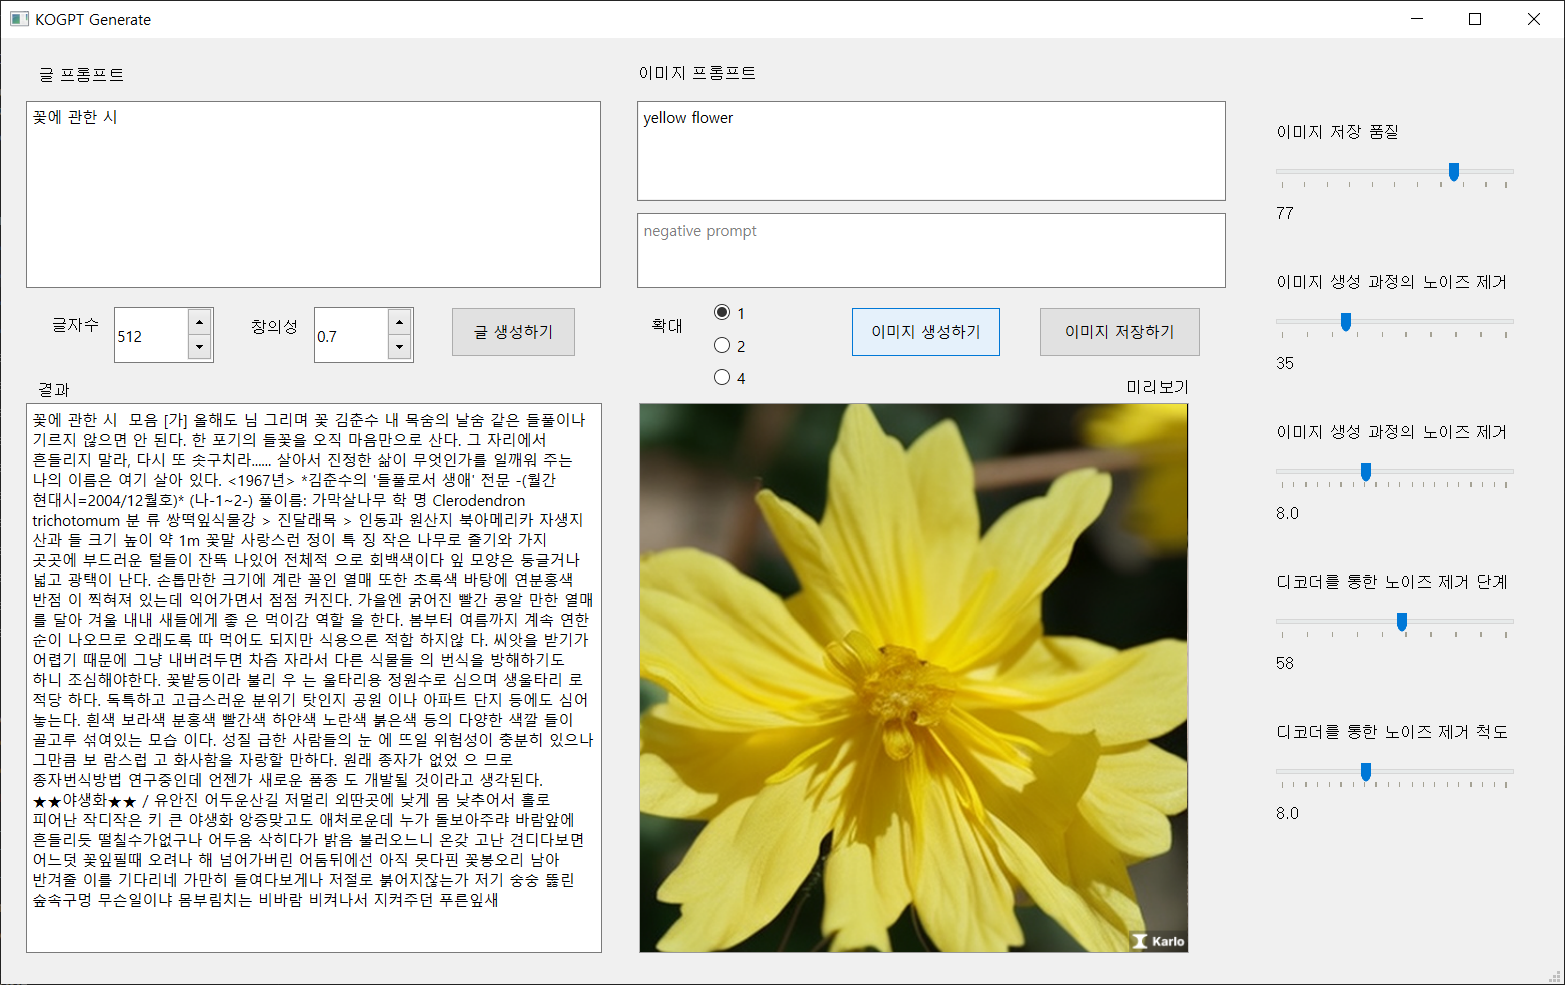Click the KOGPT Generate title bar icon
Screen dimensions: 1565x985
(x=19, y=19)
